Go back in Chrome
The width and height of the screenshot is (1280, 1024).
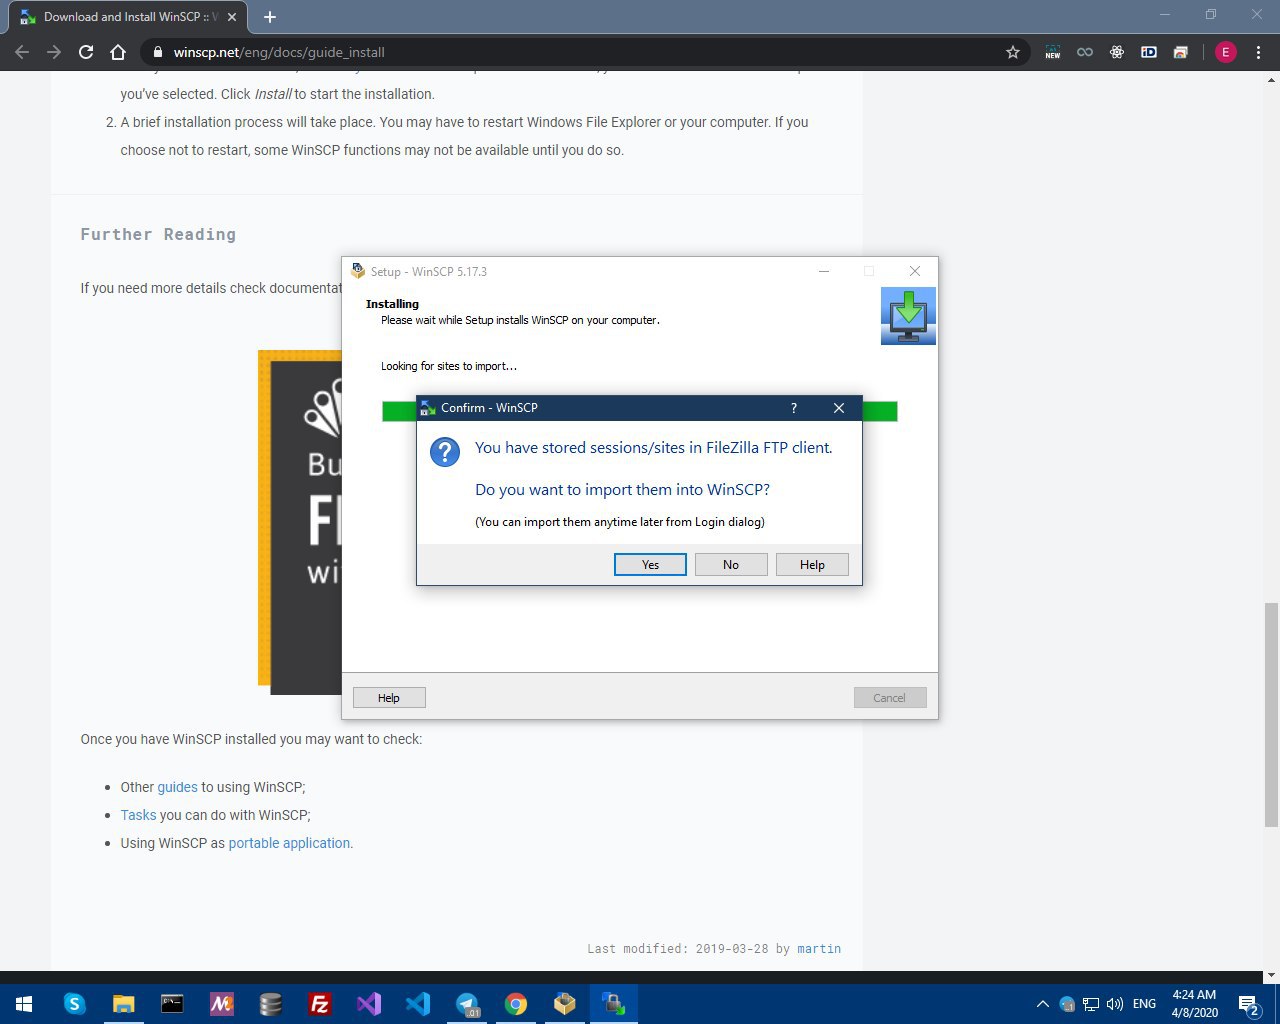point(22,52)
